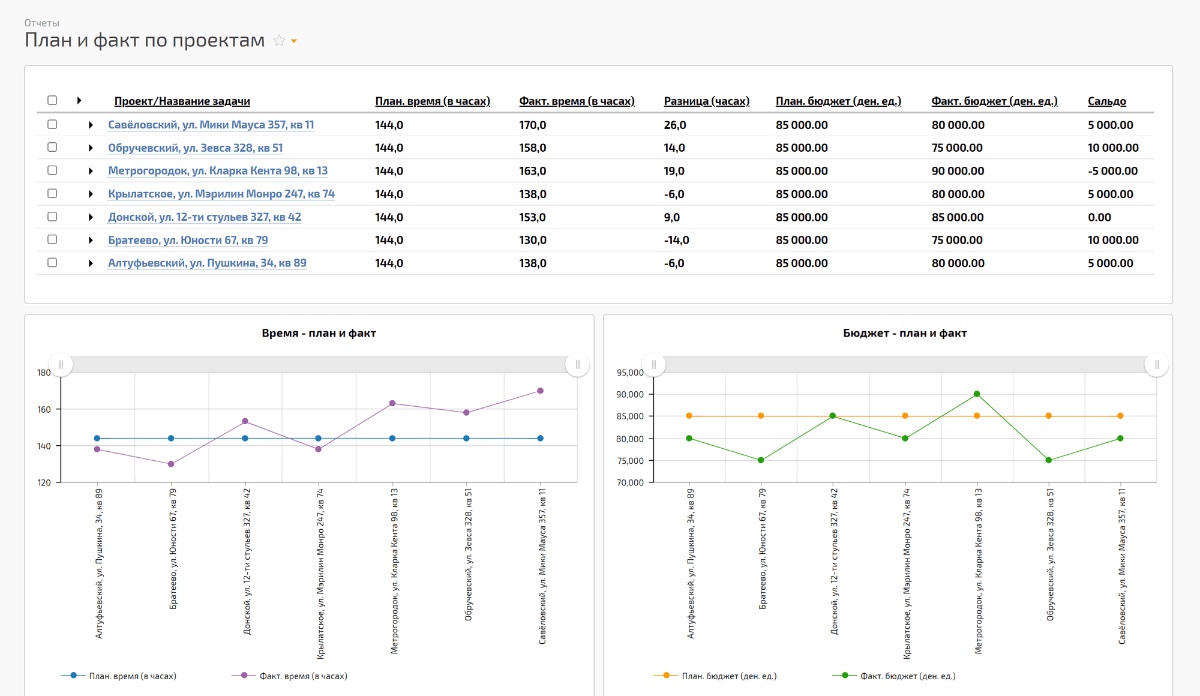Screen dimensions: 1200x696
Task: Toggle Факт. время legend marker in time chart
Action: 244,676
